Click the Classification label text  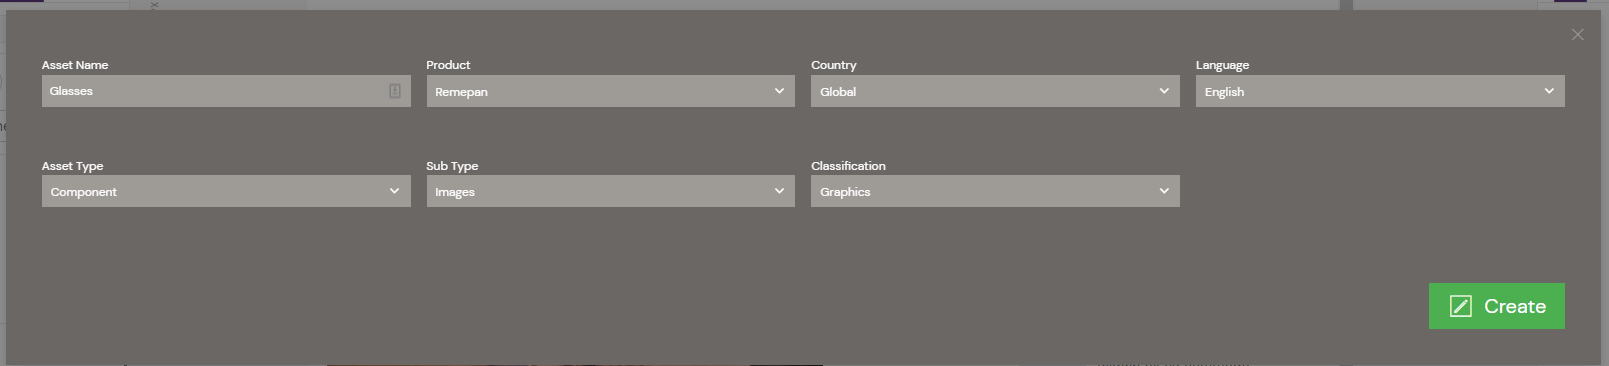click(848, 166)
